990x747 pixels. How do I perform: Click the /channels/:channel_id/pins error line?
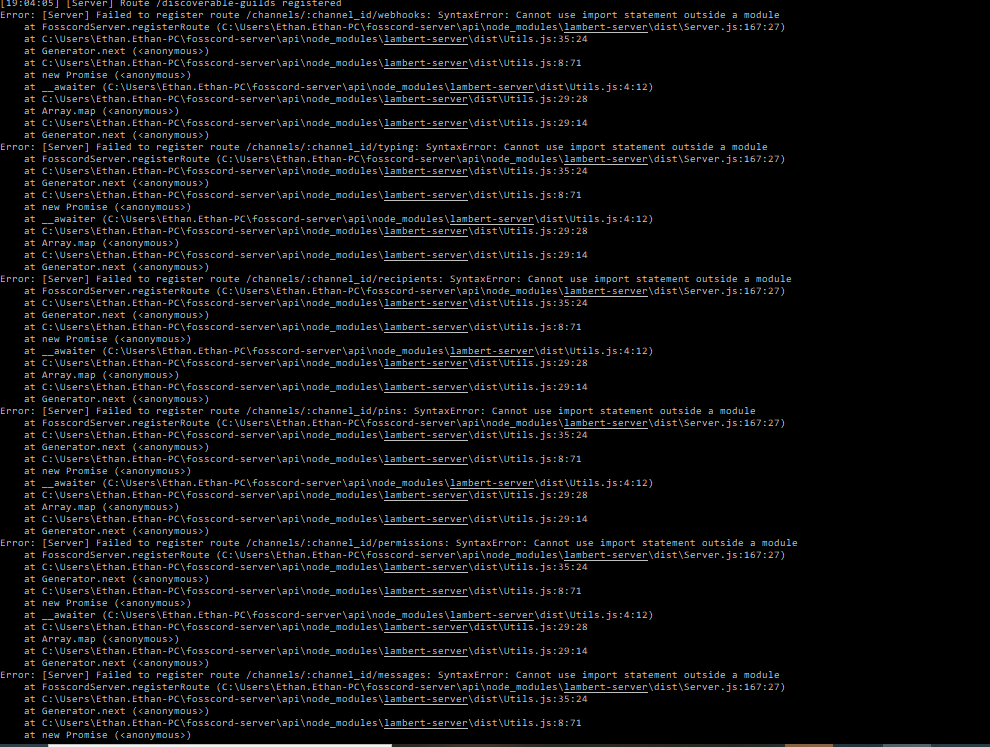pos(378,411)
